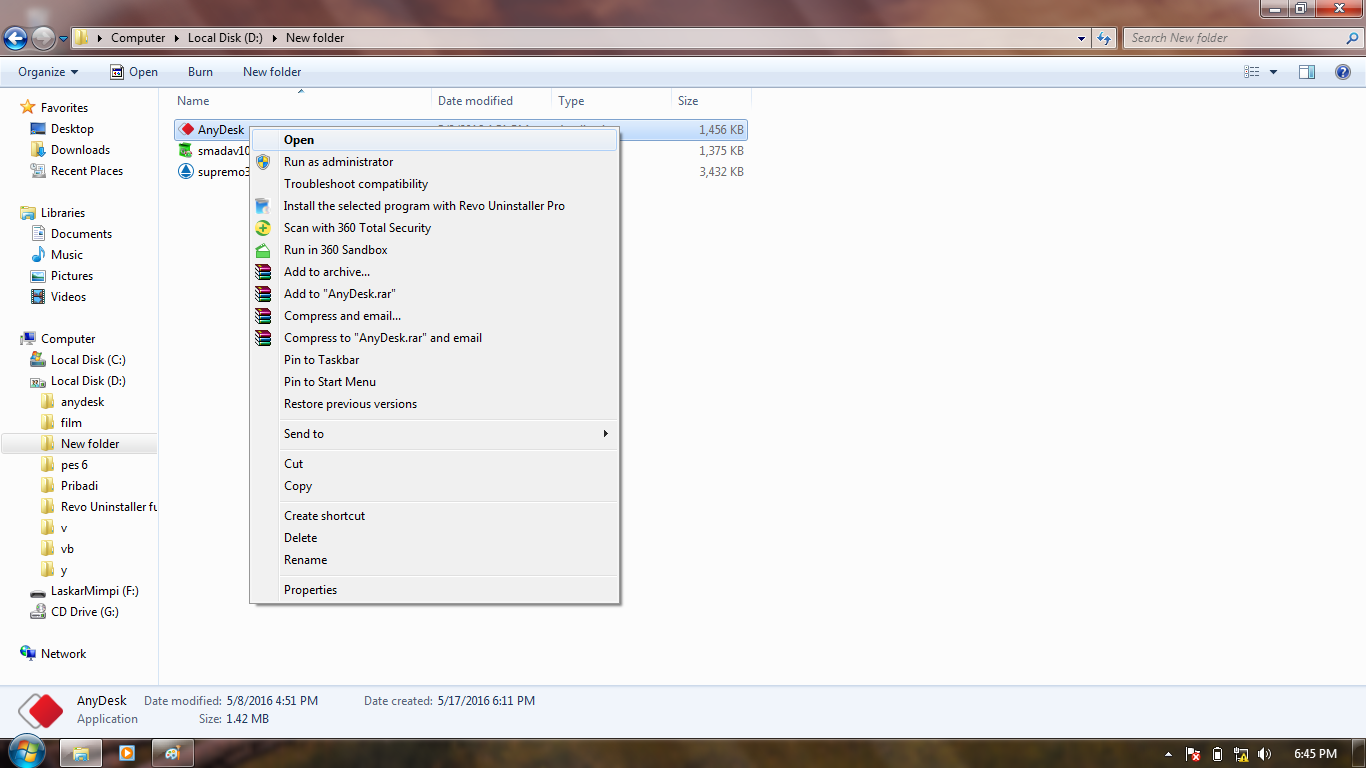Show the preview pane icon
The image size is (1366, 768).
pyautogui.click(x=1307, y=72)
